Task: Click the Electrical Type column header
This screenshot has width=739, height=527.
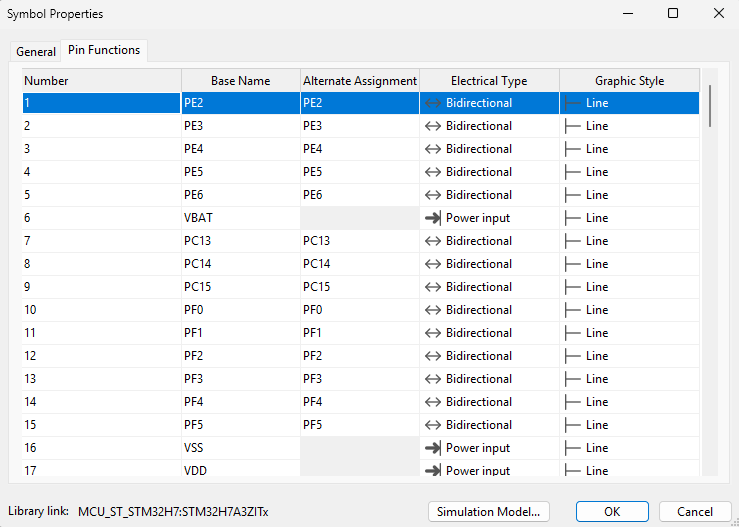Action: click(x=489, y=81)
